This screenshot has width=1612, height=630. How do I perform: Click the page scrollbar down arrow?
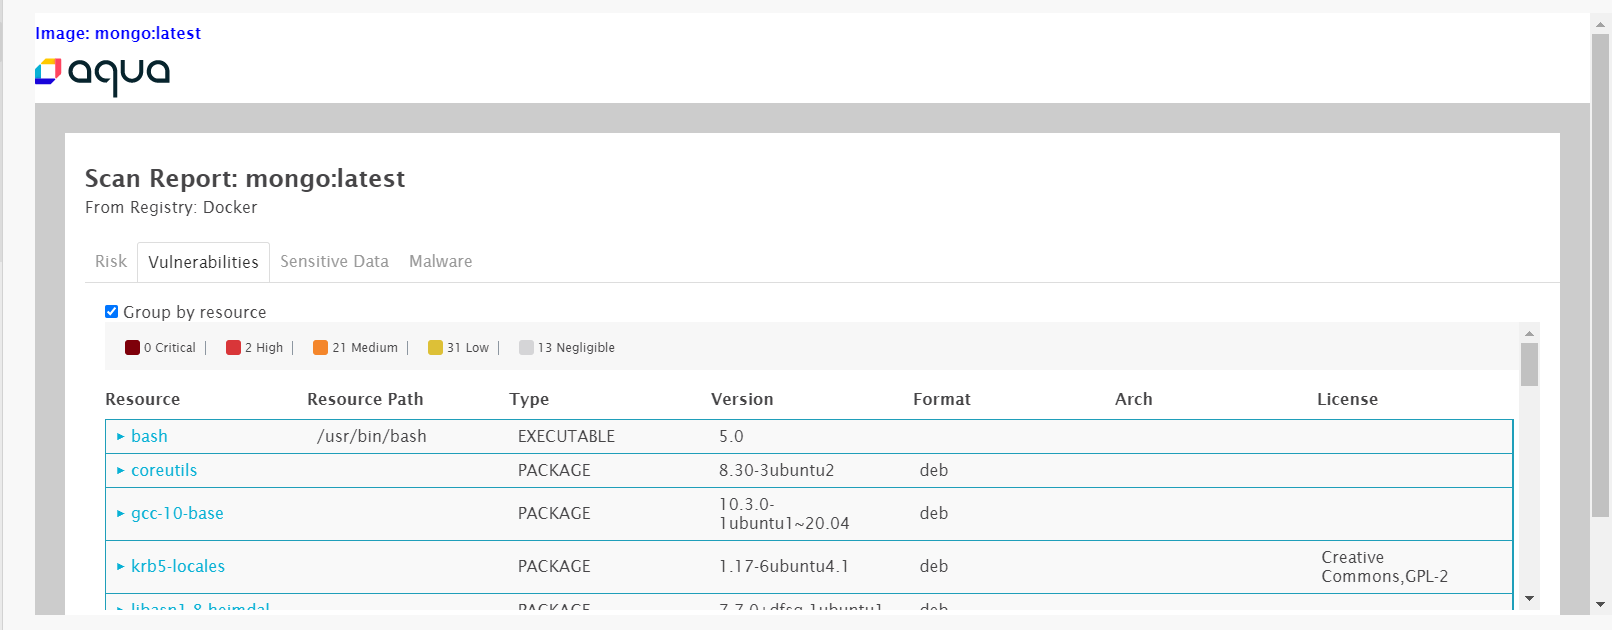[1600, 605]
